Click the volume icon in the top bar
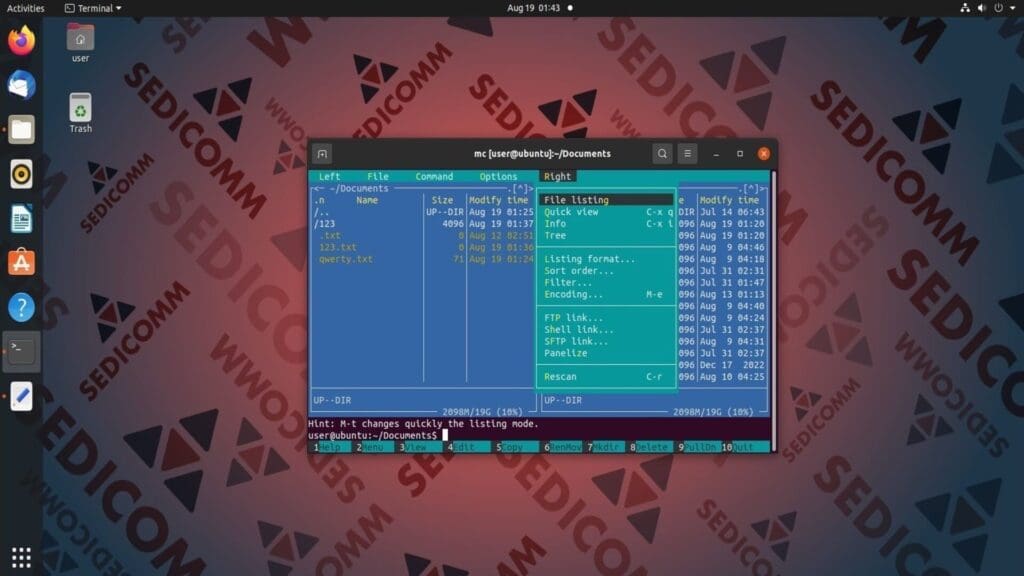 click(982, 8)
